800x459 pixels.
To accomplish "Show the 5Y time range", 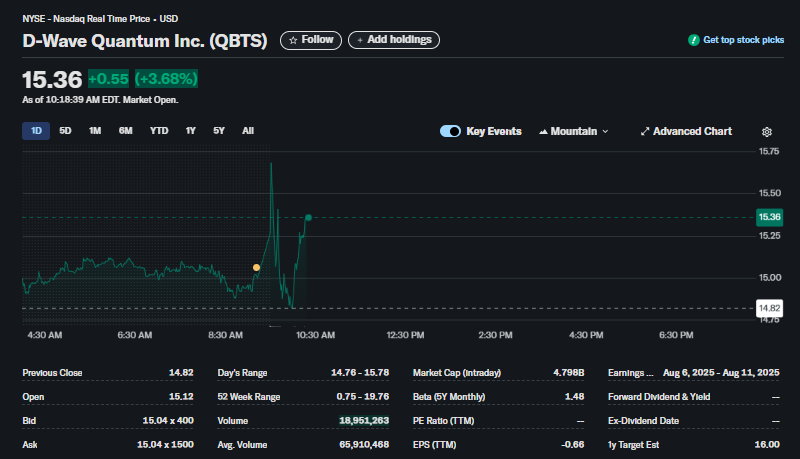I will click(219, 131).
